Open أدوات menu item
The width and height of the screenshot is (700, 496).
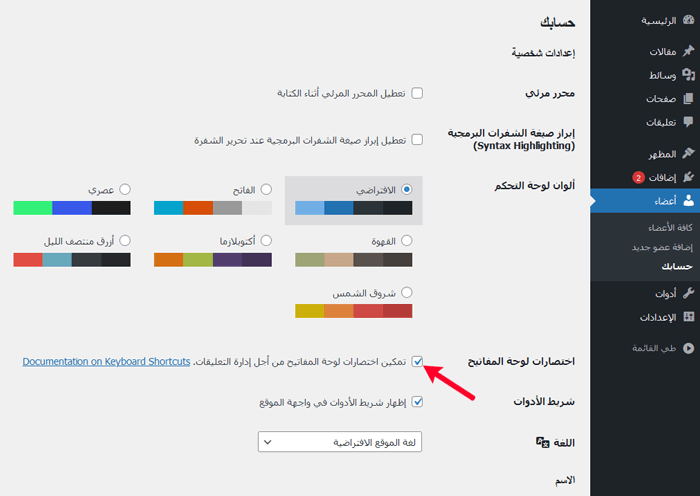(x=645, y=293)
